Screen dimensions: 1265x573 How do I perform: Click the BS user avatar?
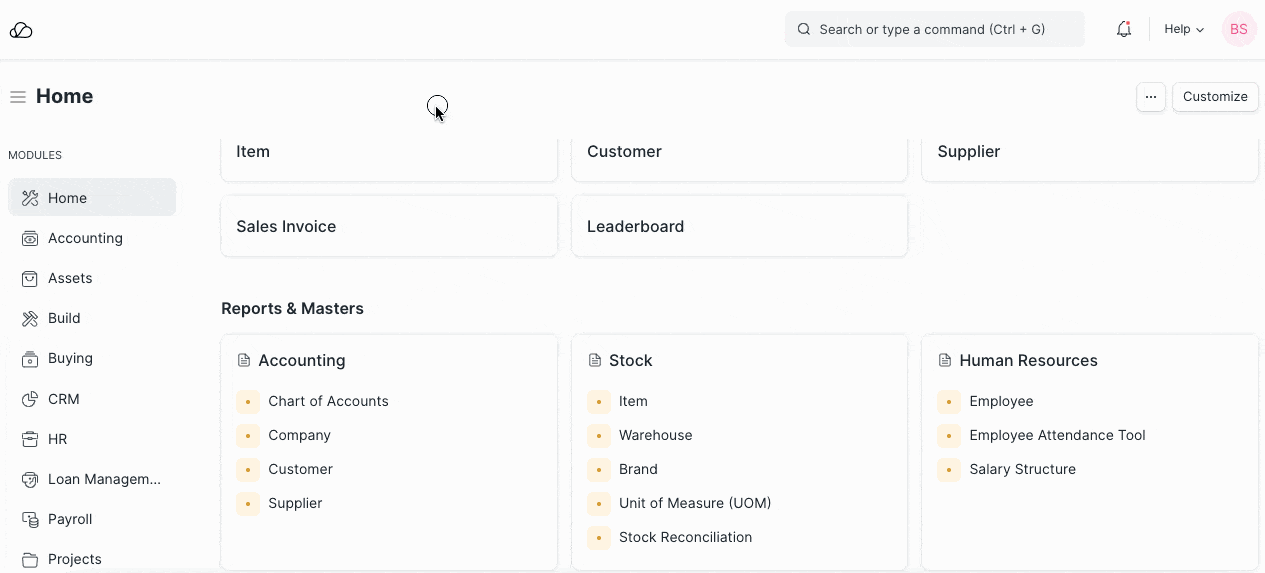point(1238,30)
